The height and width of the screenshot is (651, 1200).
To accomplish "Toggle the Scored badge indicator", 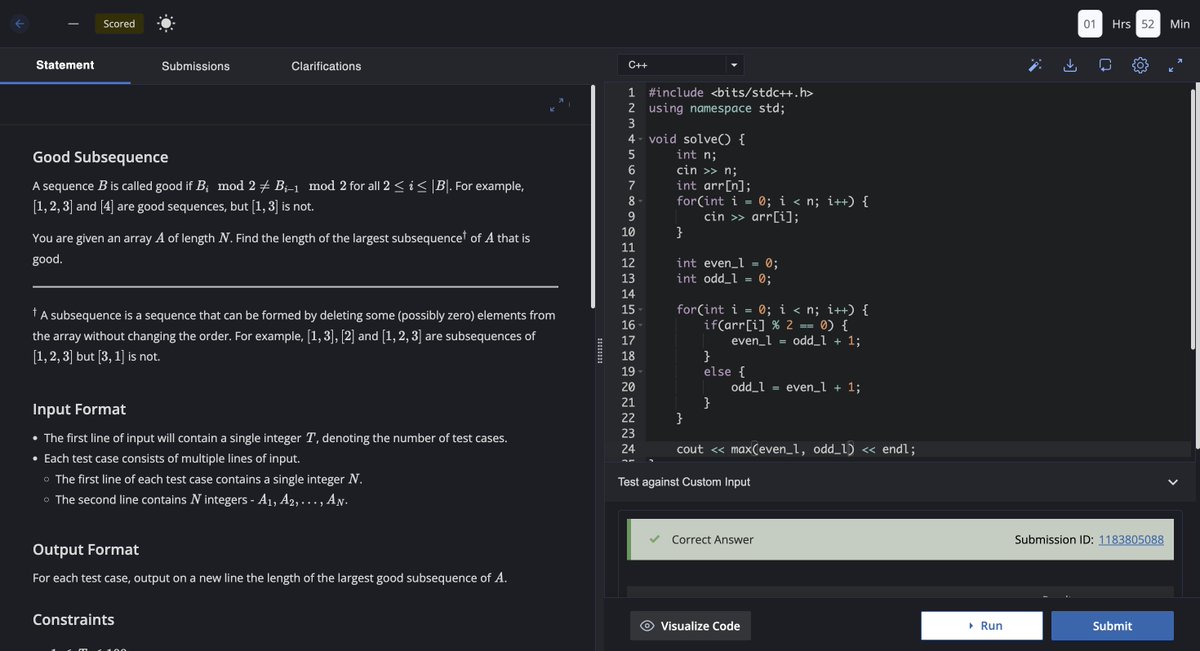I will [x=119, y=22].
